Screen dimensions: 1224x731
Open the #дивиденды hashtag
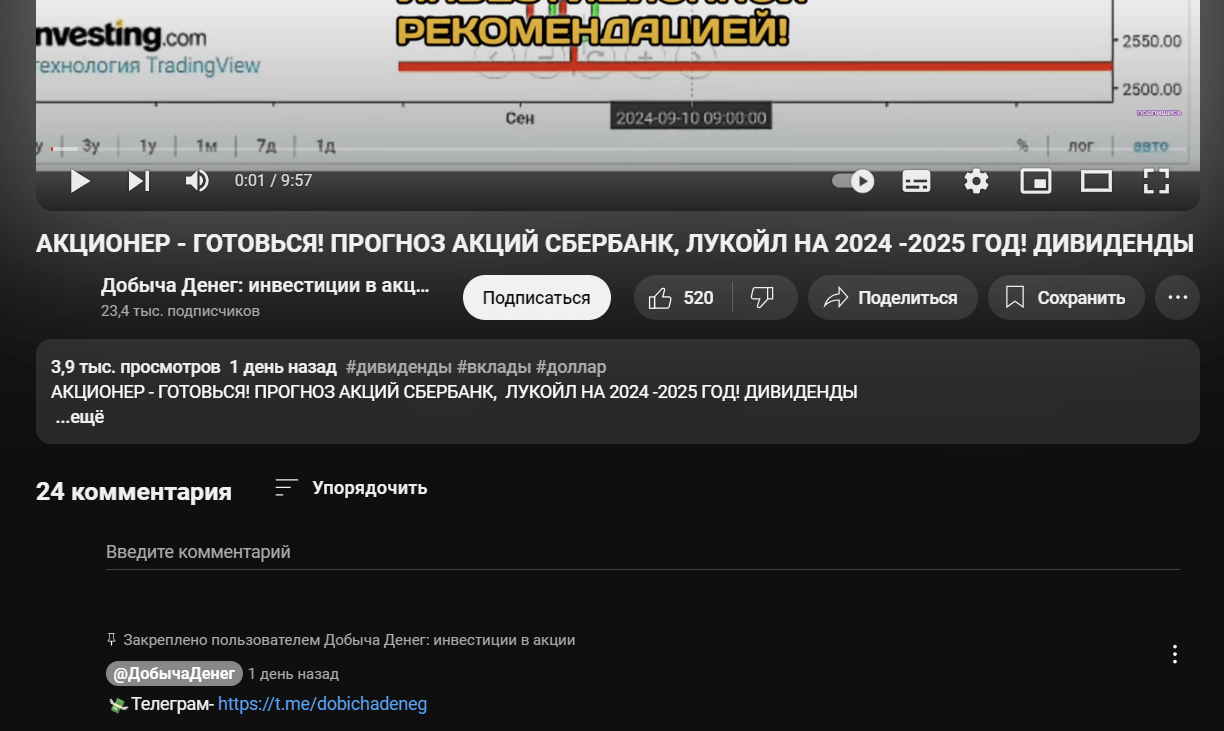[x=399, y=367]
